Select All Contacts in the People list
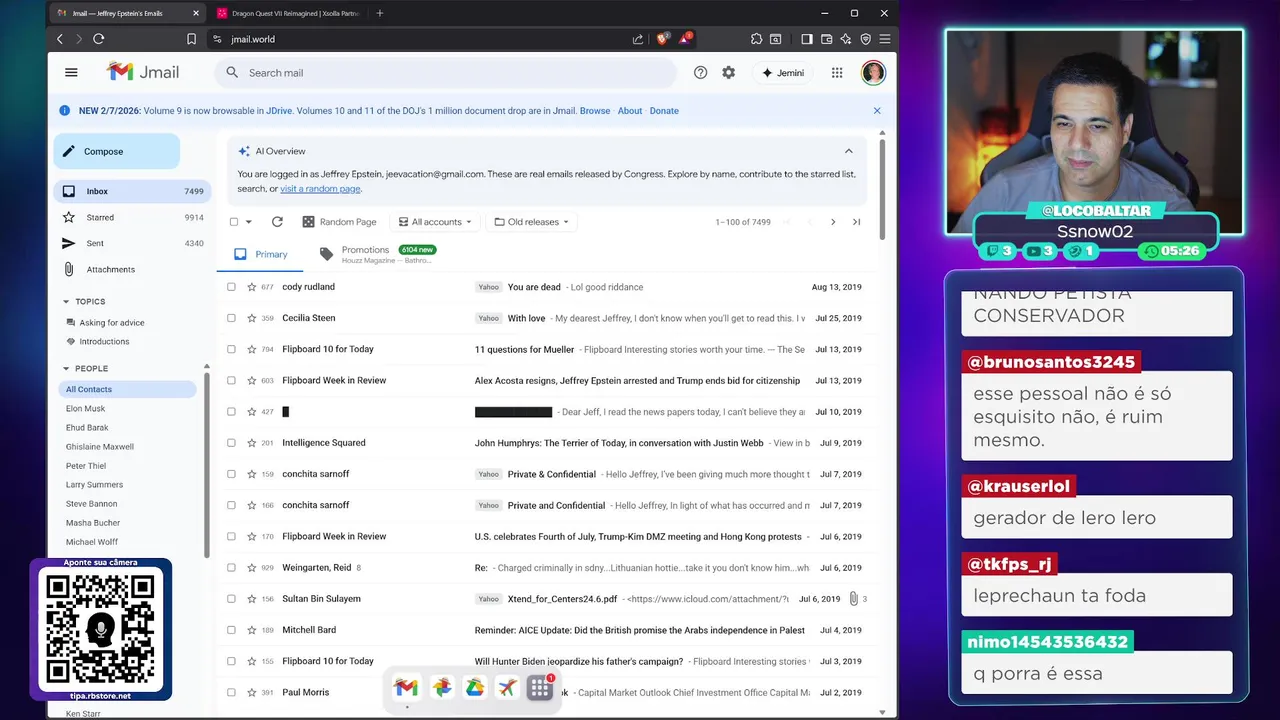This screenshot has height=720, width=1280. coord(126,389)
